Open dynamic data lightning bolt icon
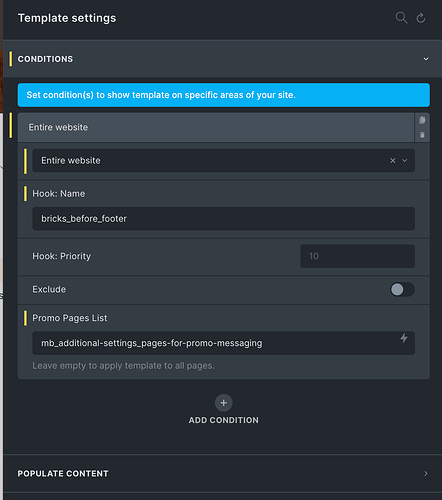The height and width of the screenshot is (500, 442). 404,338
